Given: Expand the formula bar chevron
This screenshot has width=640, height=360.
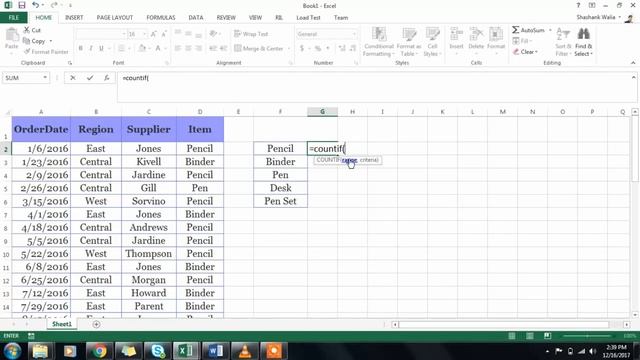Looking at the screenshot, I should [x=633, y=78].
